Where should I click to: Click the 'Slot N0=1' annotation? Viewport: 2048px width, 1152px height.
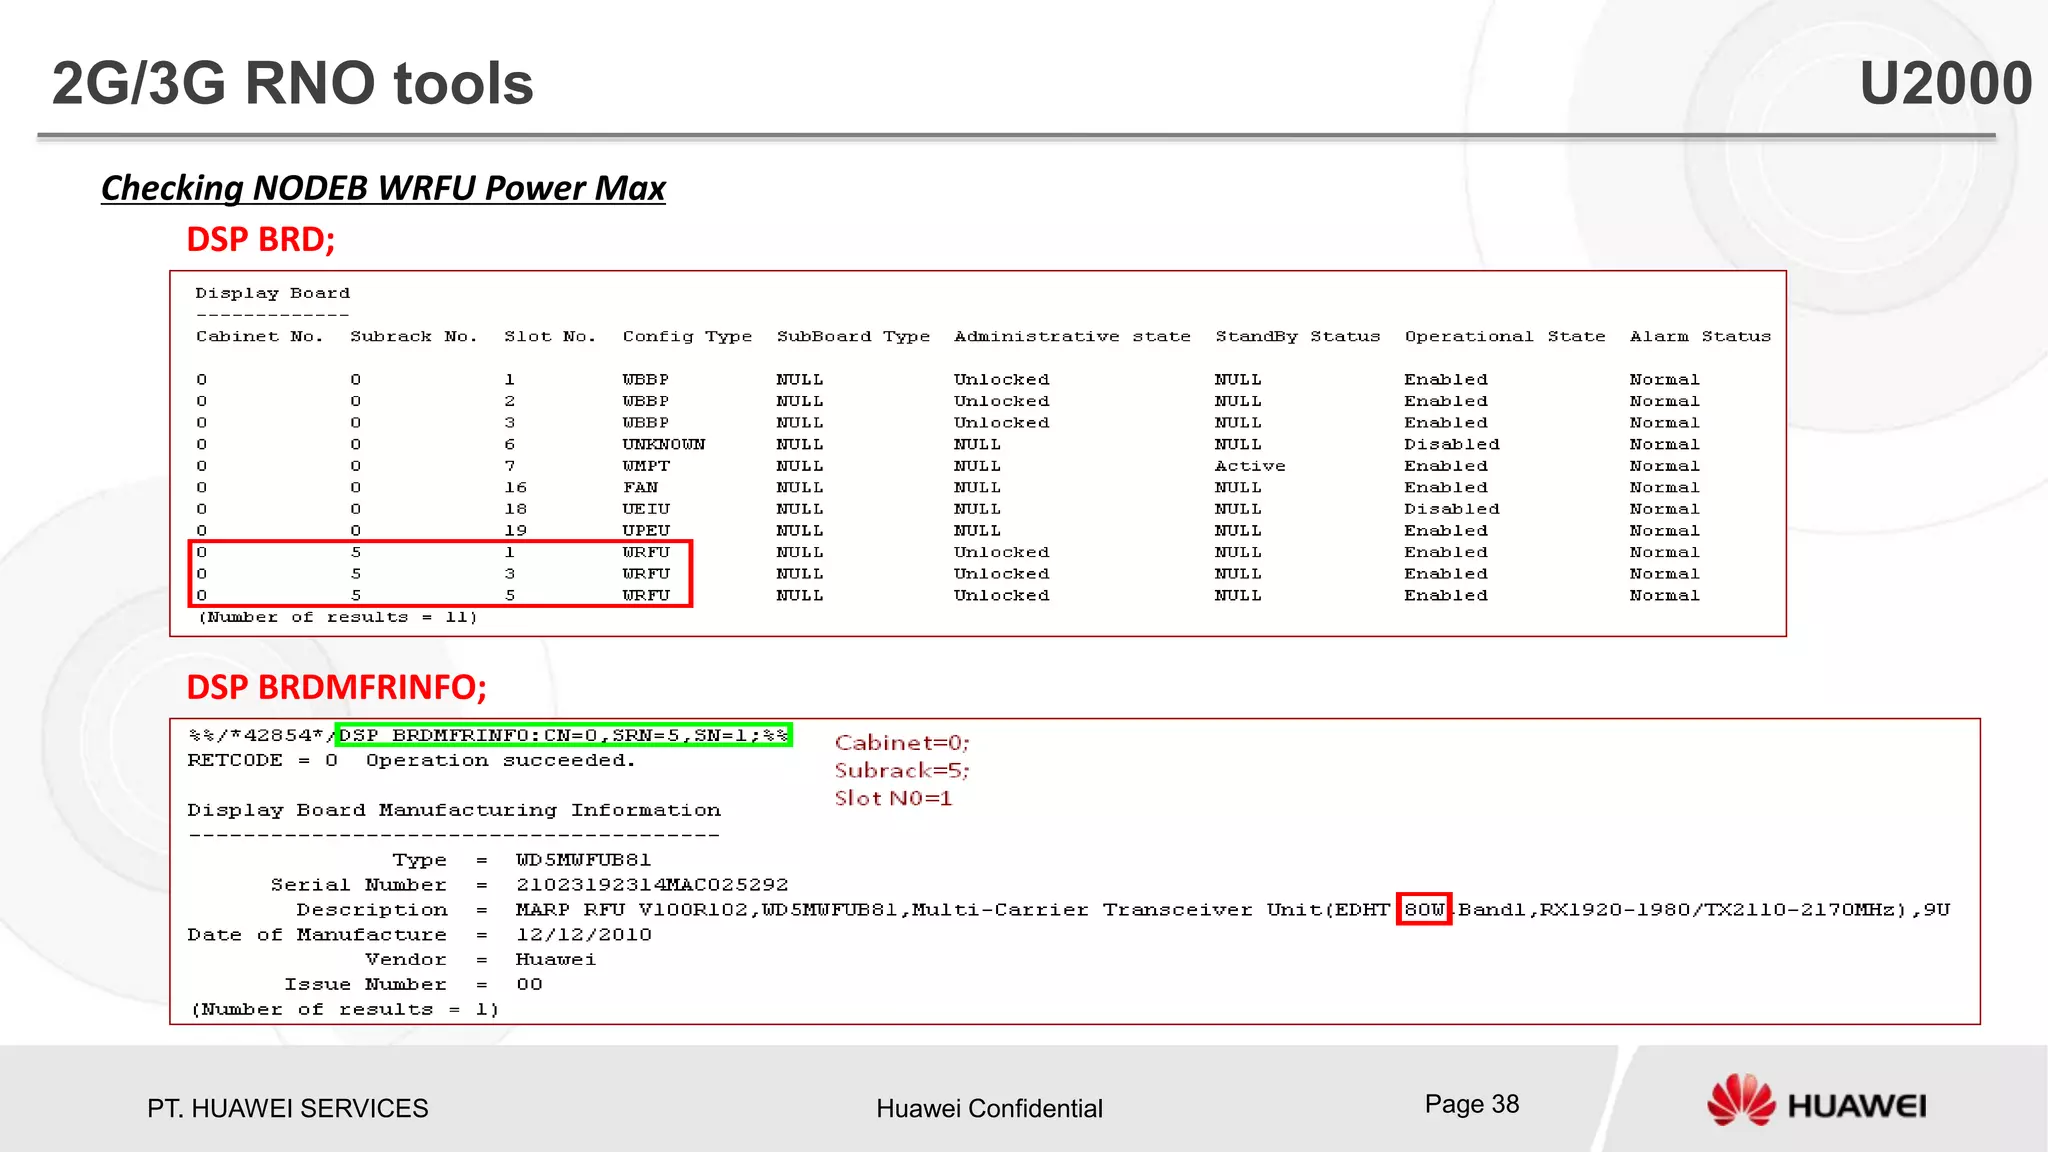click(893, 798)
